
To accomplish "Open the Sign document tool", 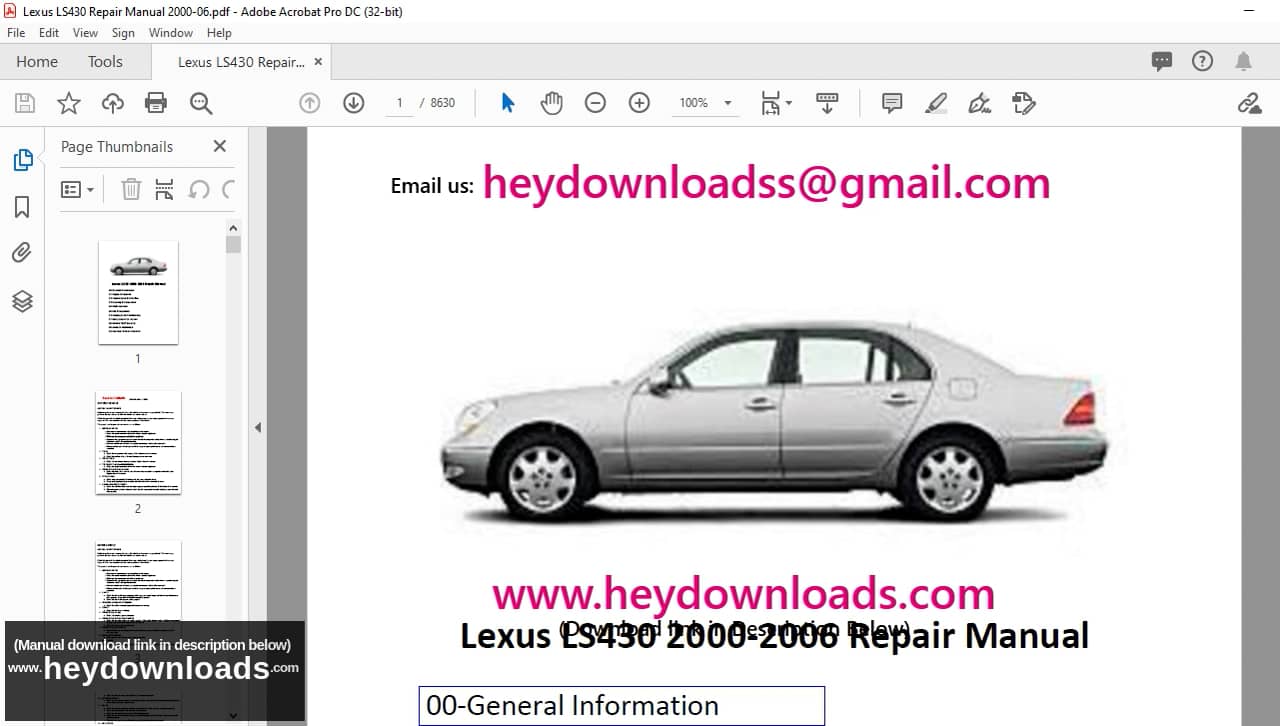I will pos(980,103).
